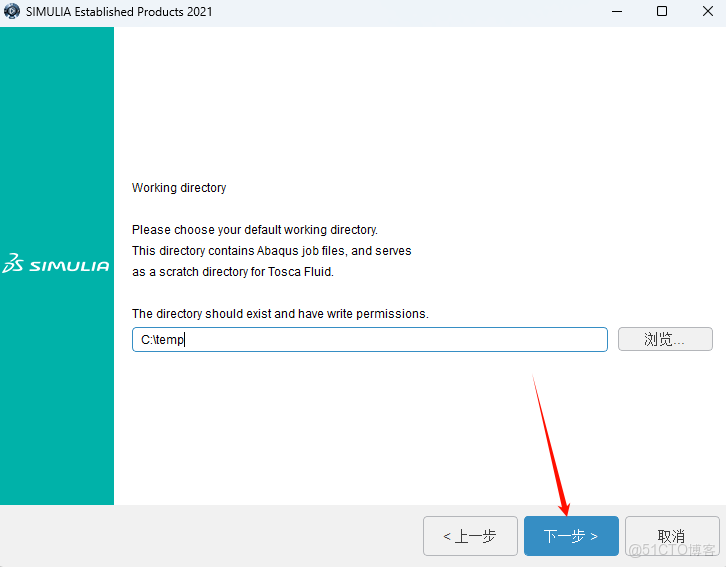Click the 'SIMULIA Established Products 2021' window title
Image resolution: width=726 pixels, height=567 pixels.
tap(119, 12)
